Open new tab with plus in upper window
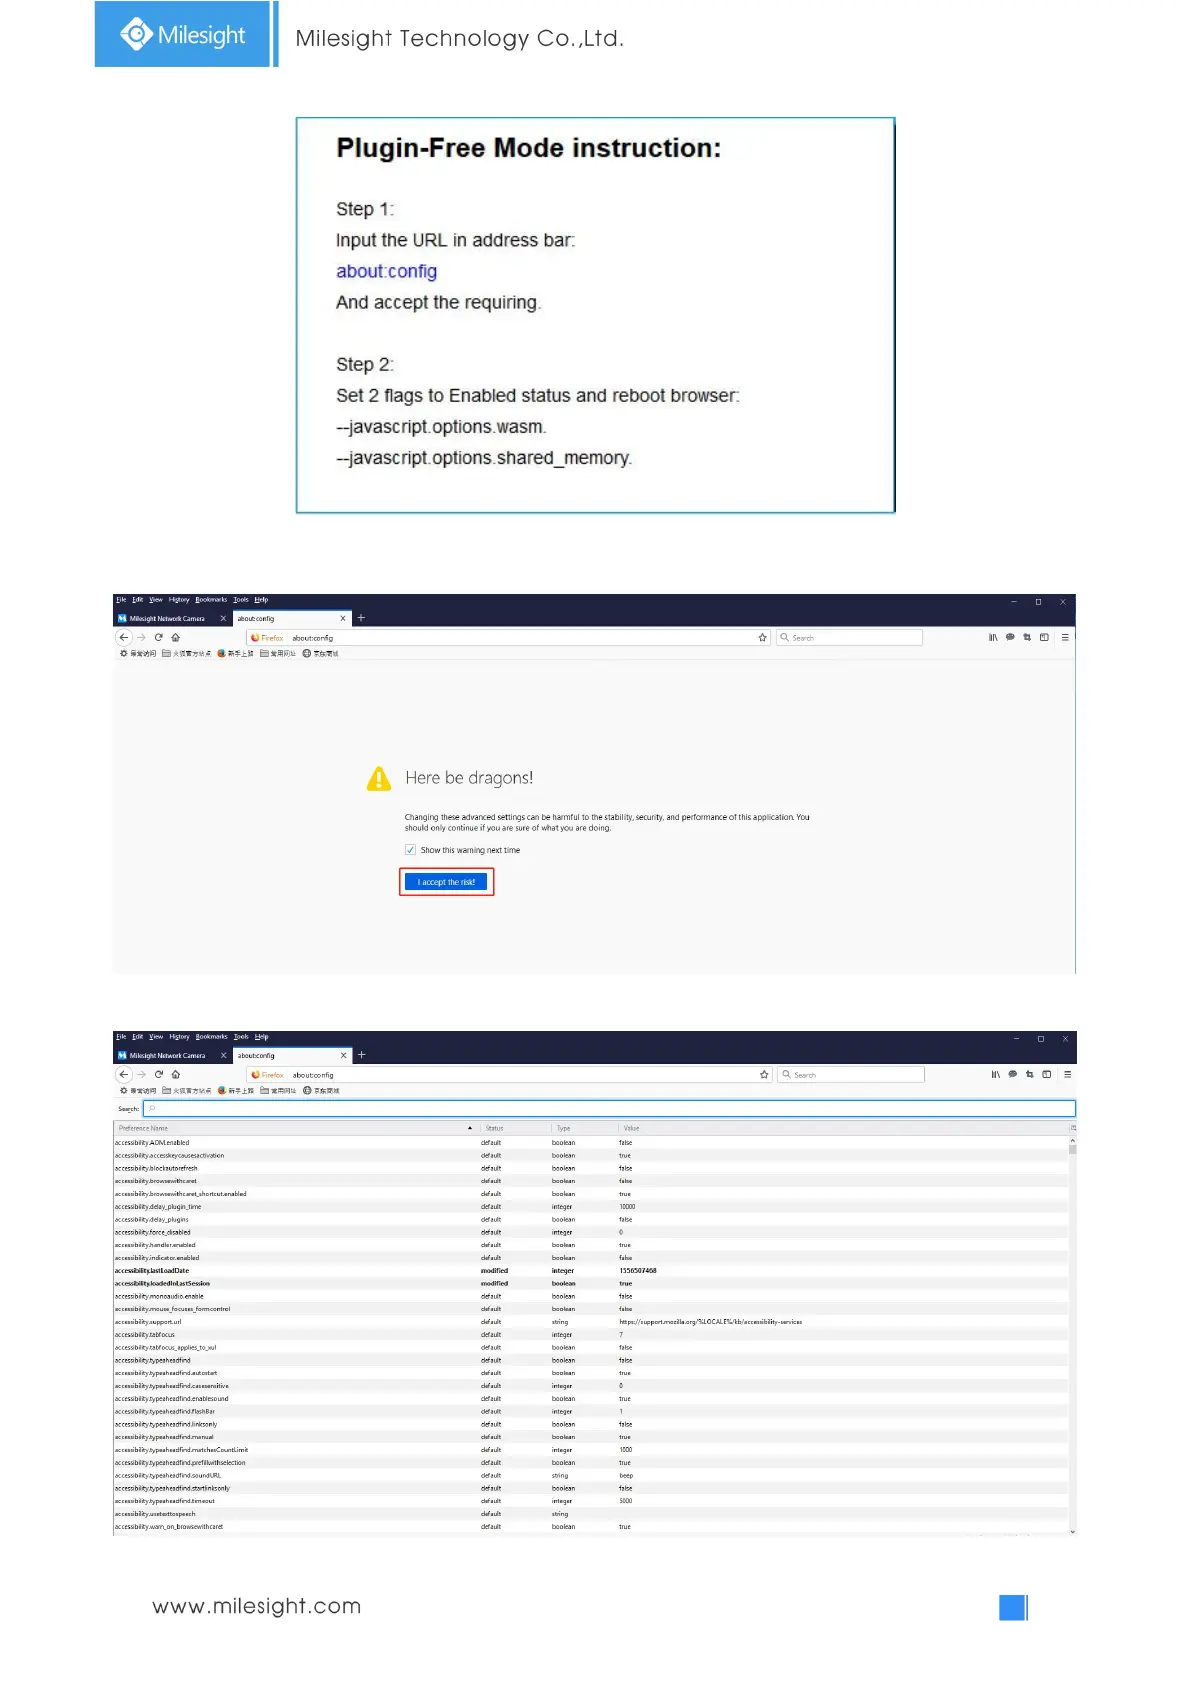The width and height of the screenshot is (1191, 1684). point(361,618)
